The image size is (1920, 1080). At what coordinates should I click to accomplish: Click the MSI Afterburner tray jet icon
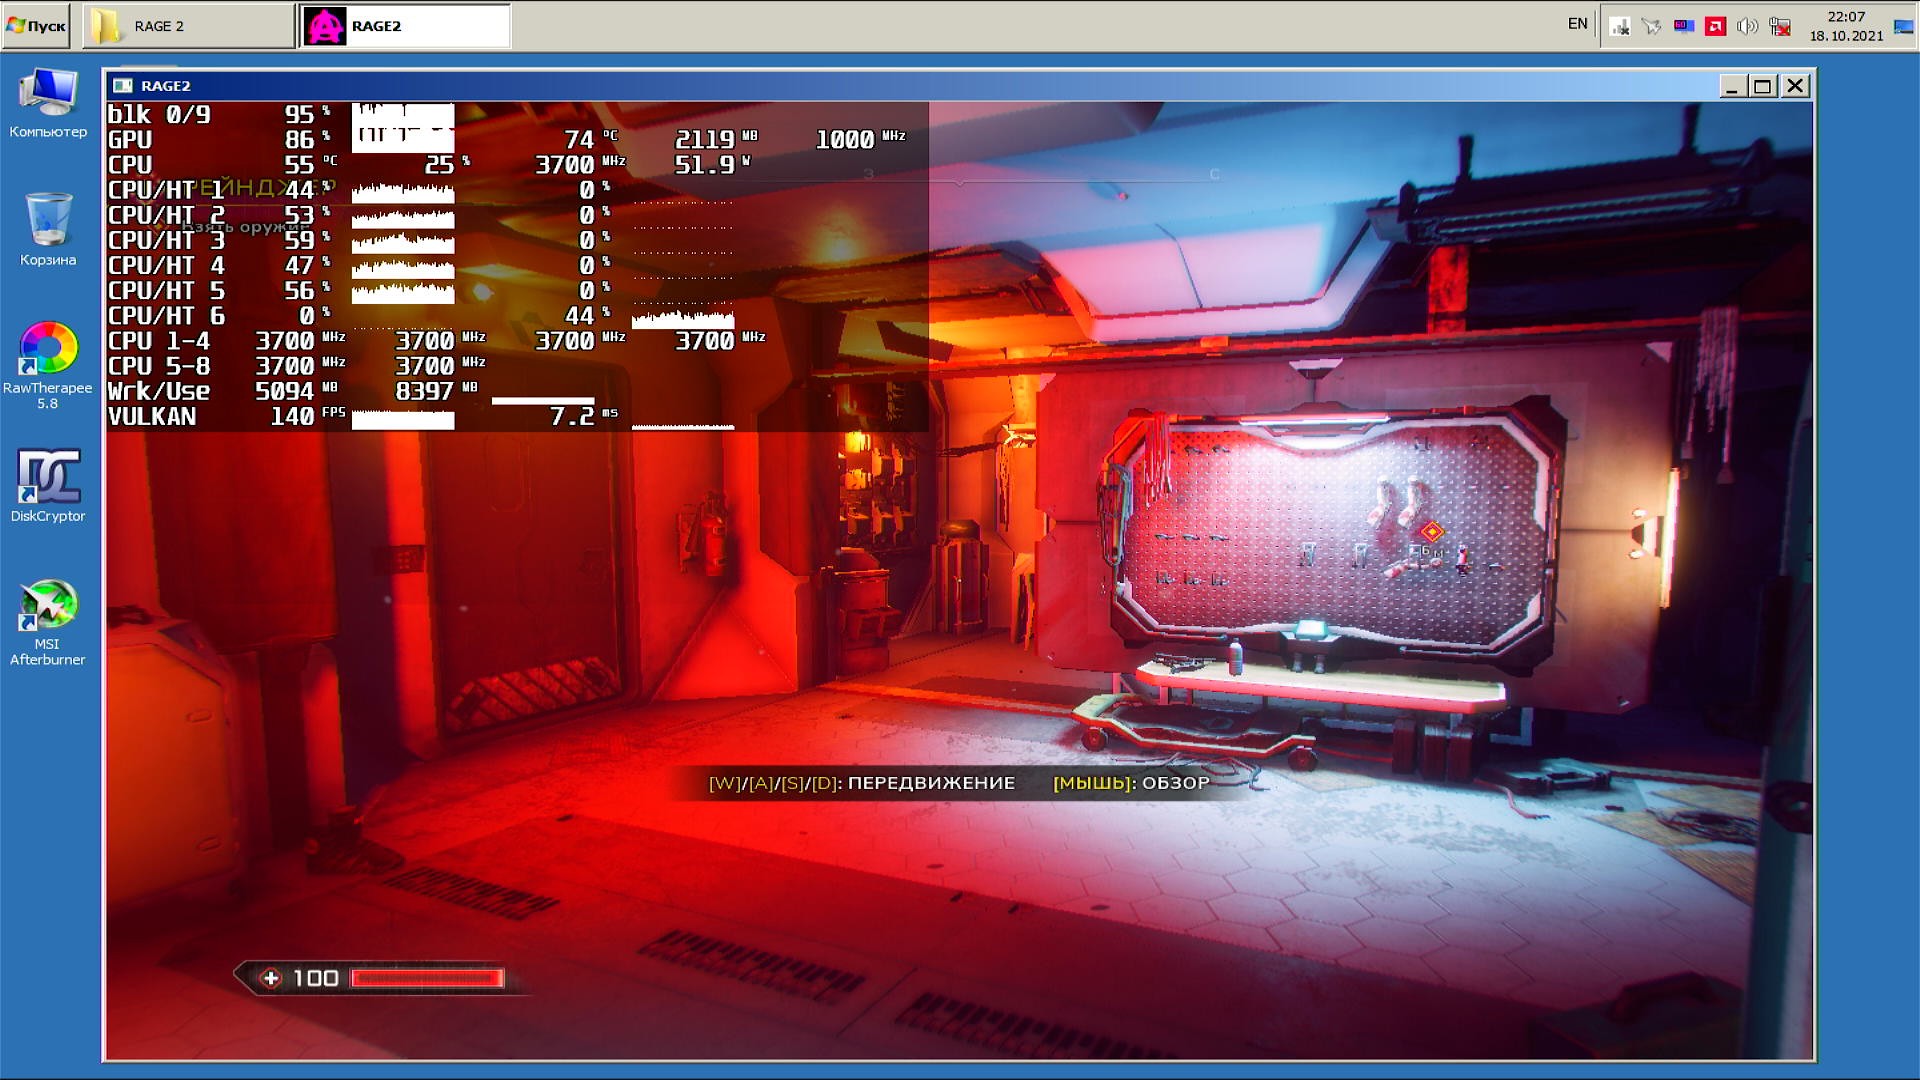(x=1651, y=26)
